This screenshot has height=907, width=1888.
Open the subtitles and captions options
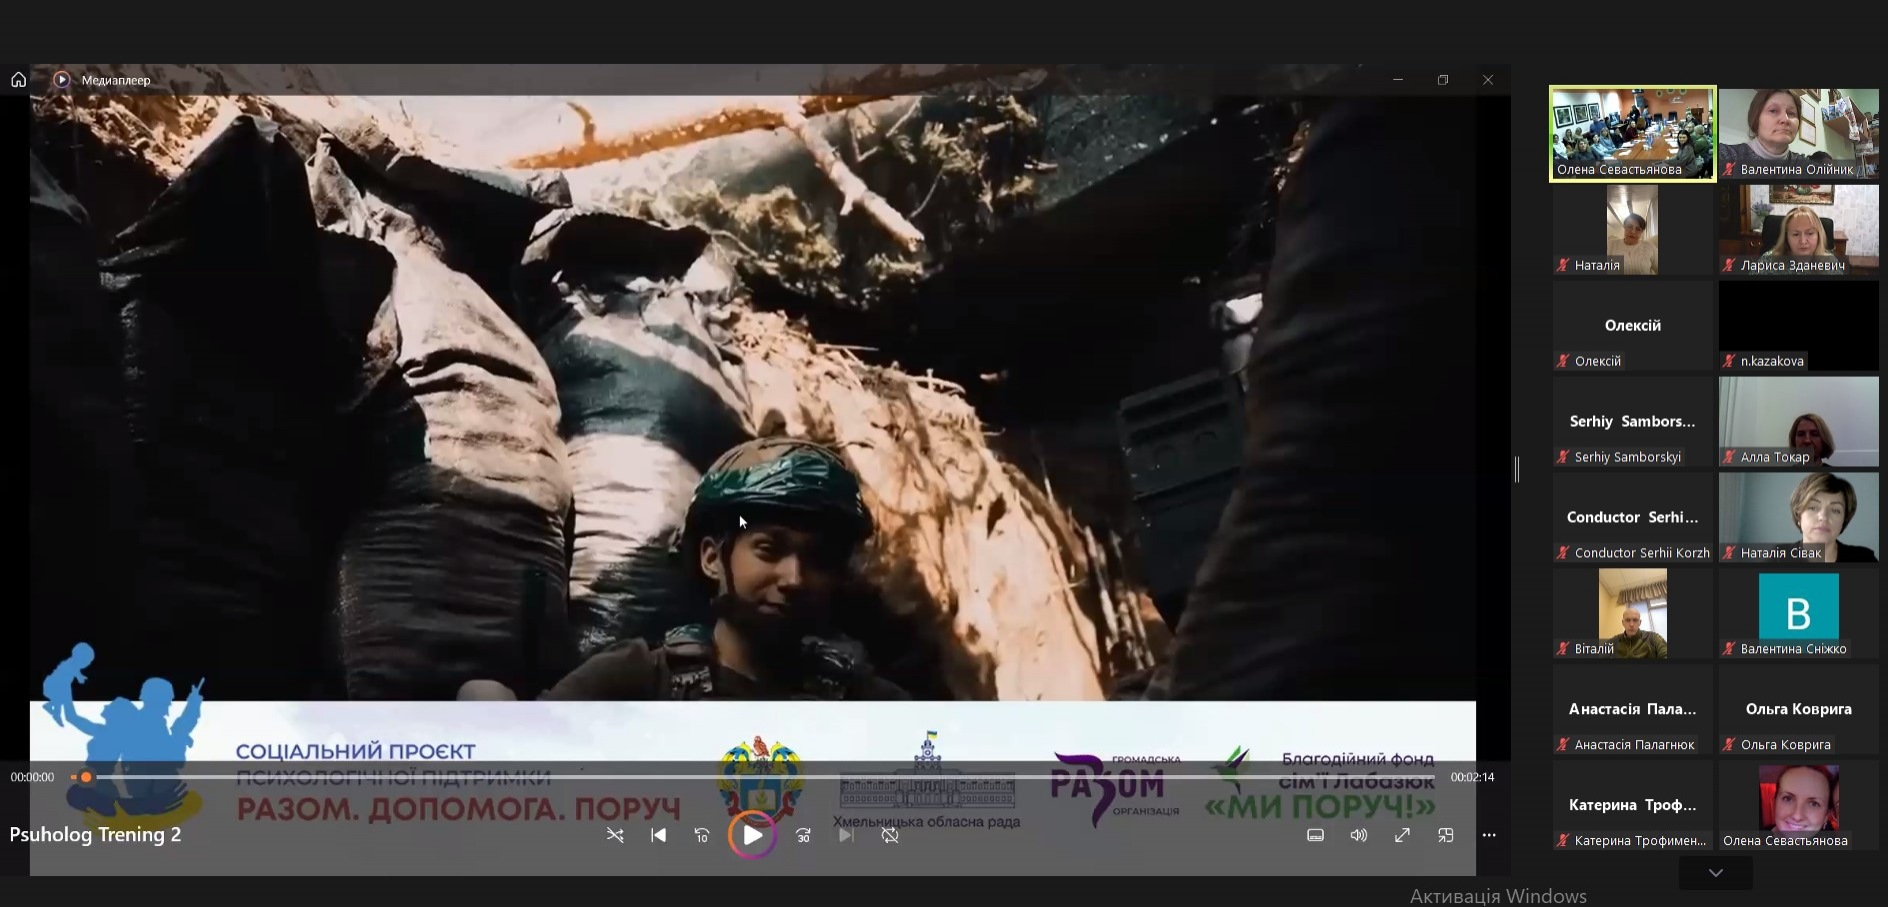coord(1315,835)
